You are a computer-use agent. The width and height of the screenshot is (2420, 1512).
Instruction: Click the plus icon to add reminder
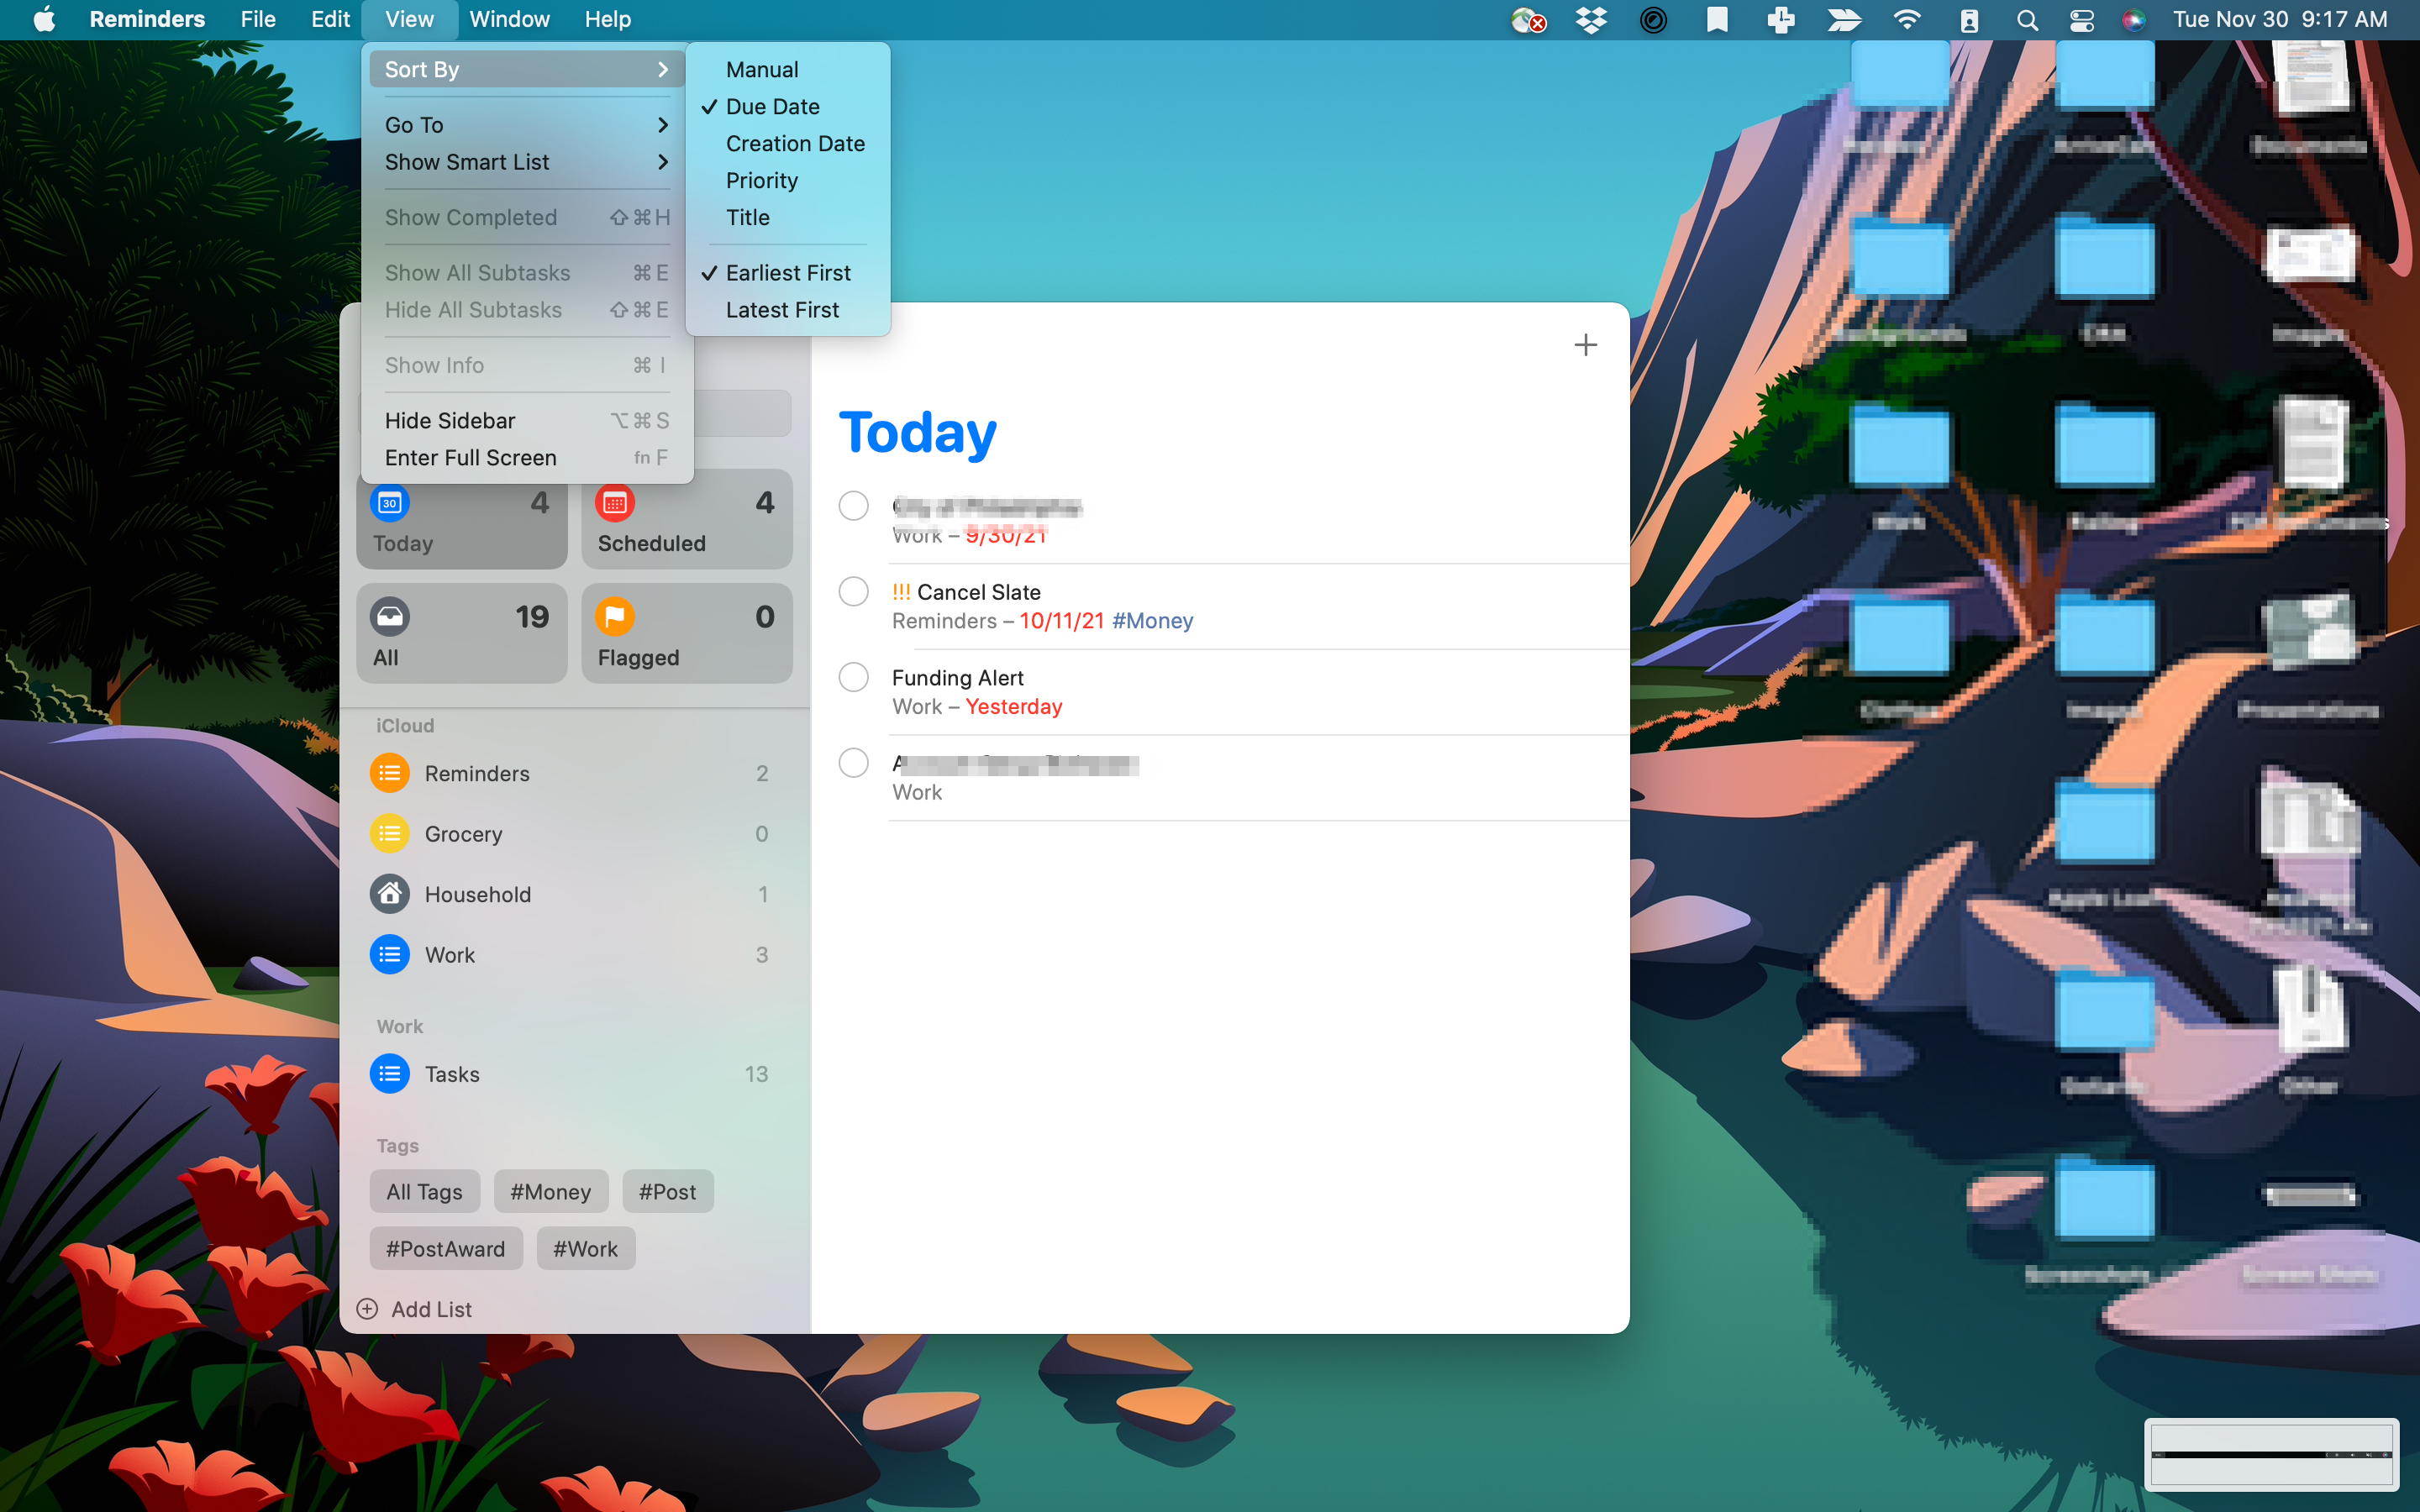pos(1585,345)
